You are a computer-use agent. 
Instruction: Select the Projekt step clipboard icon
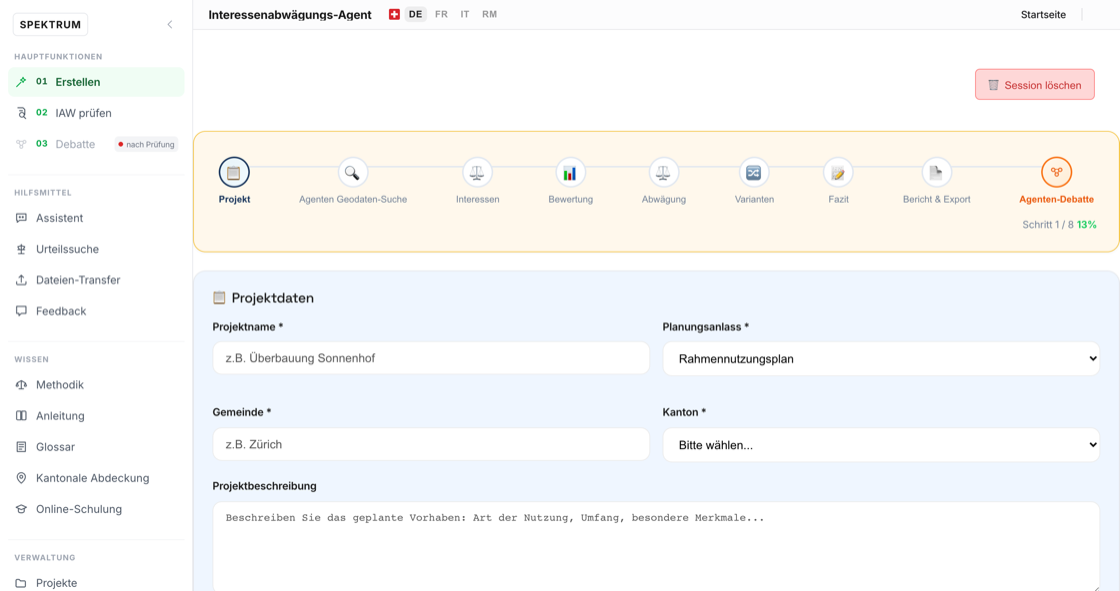pos(234,172)
